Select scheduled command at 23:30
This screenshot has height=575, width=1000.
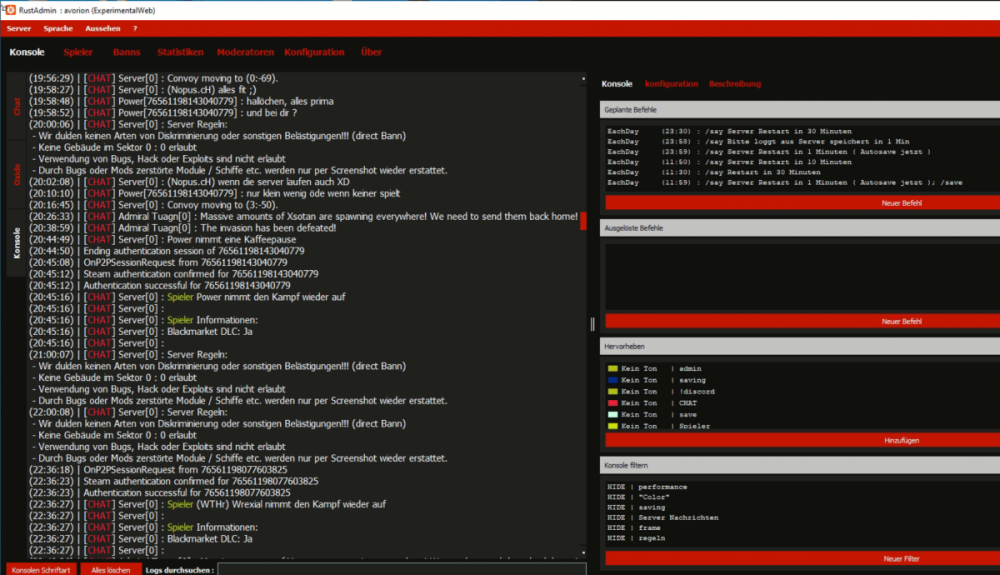(x=729, y=131)
